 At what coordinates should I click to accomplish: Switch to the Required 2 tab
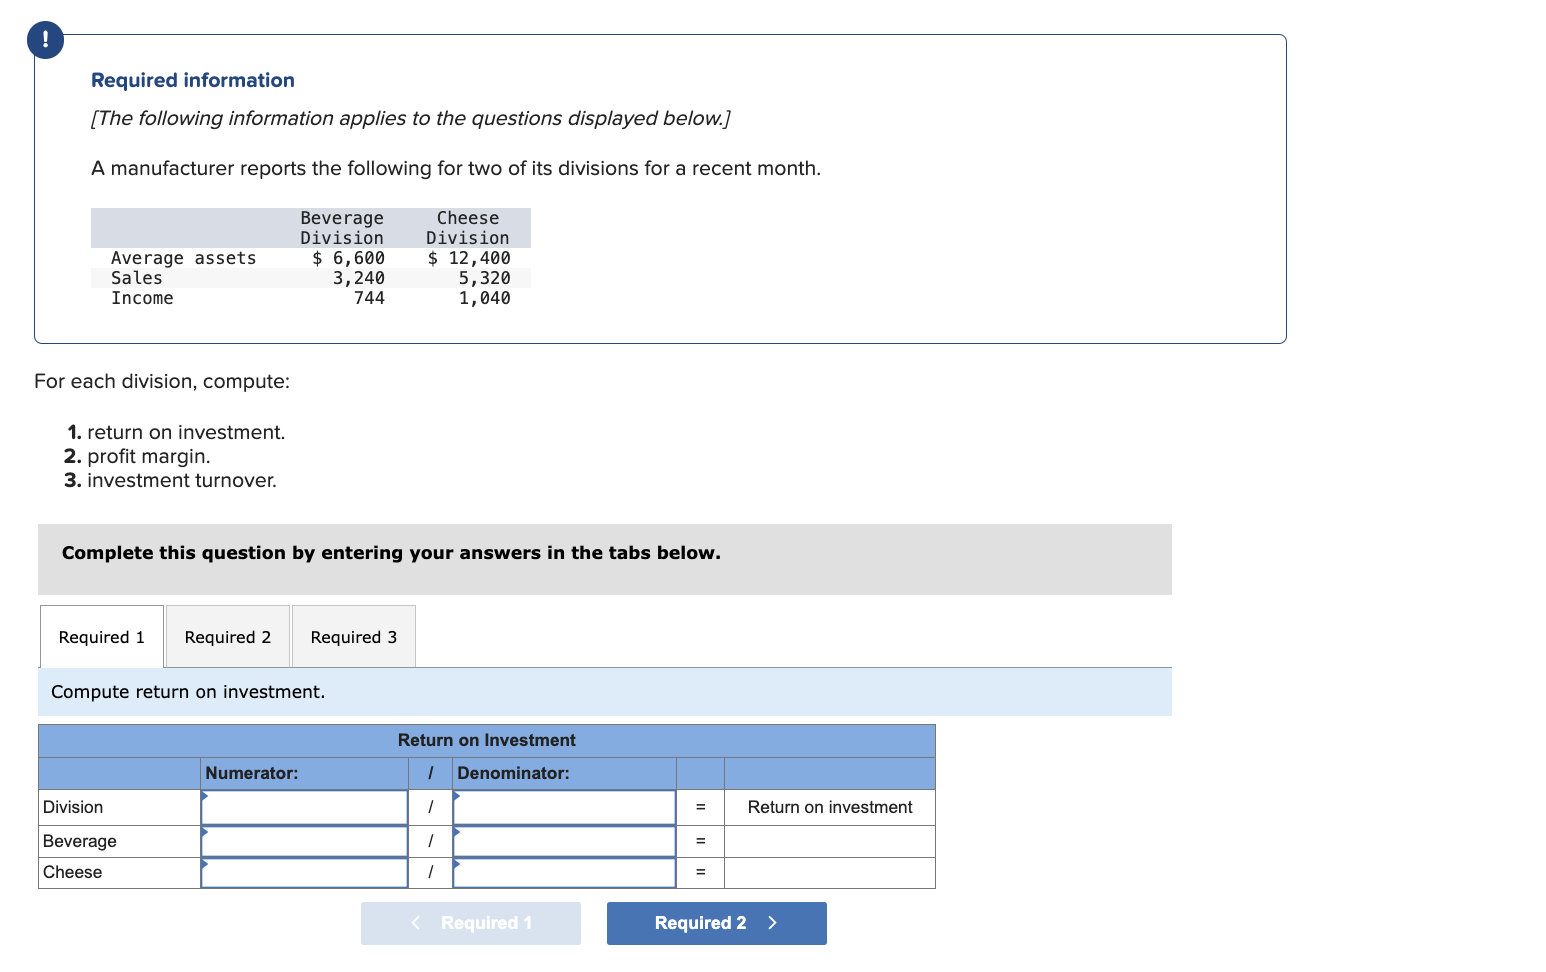(x=227, y=636)
